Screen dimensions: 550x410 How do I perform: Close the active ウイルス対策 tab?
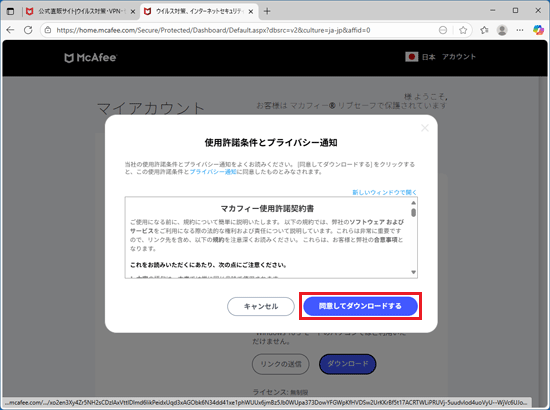251,12
